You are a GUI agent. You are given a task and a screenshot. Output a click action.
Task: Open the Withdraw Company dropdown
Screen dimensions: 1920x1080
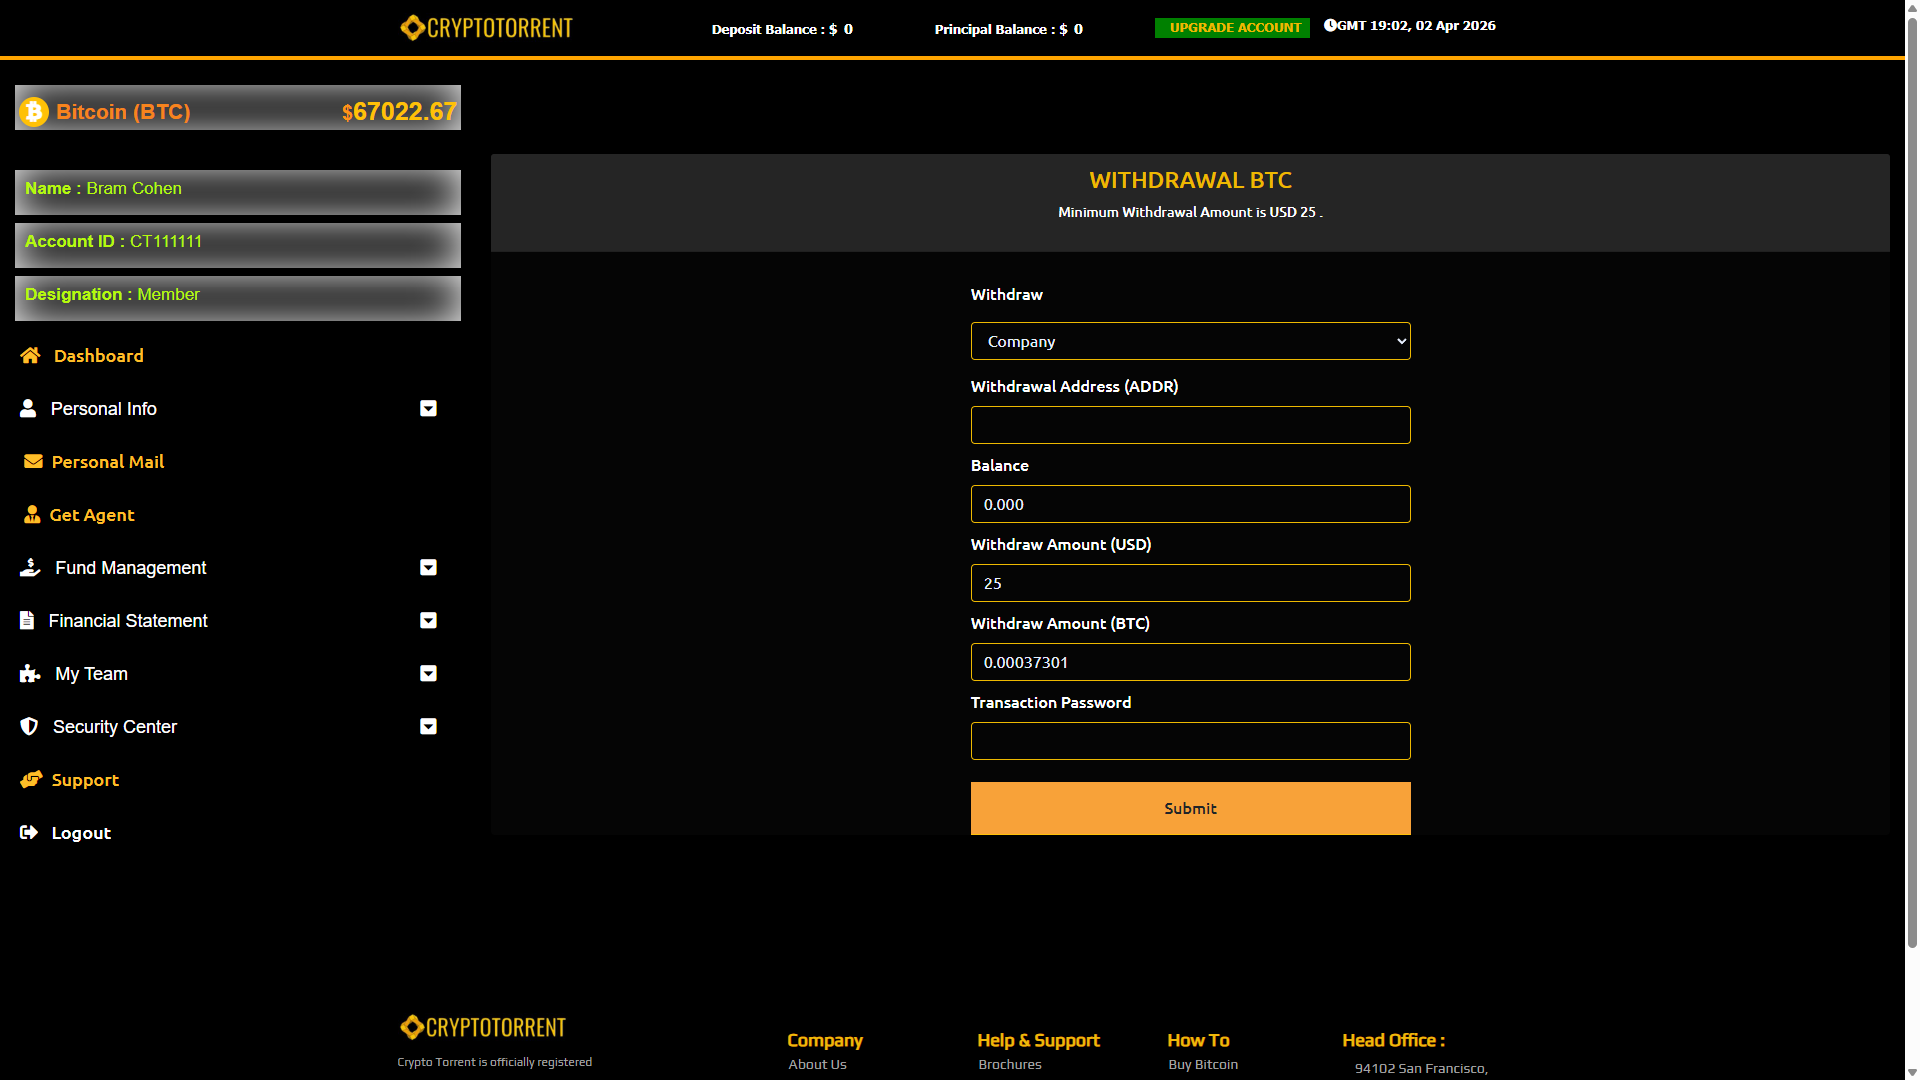point(1190,341)
